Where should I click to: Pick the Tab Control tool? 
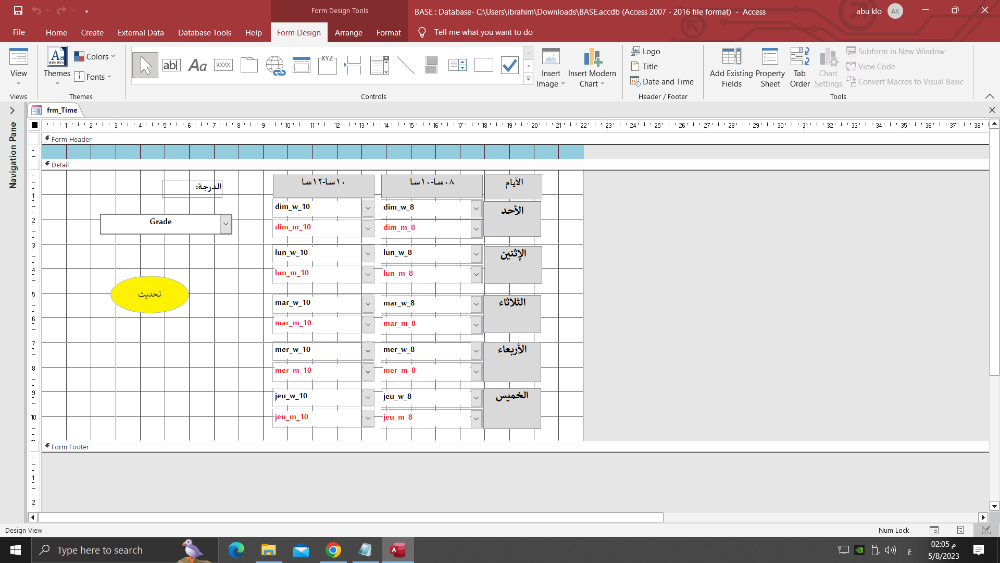(249, 65)
